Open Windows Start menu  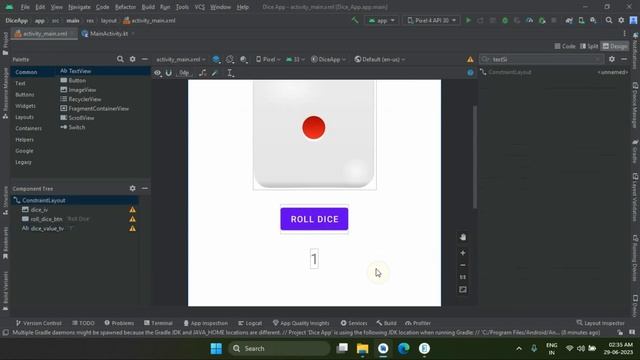(x=216, y=349)
